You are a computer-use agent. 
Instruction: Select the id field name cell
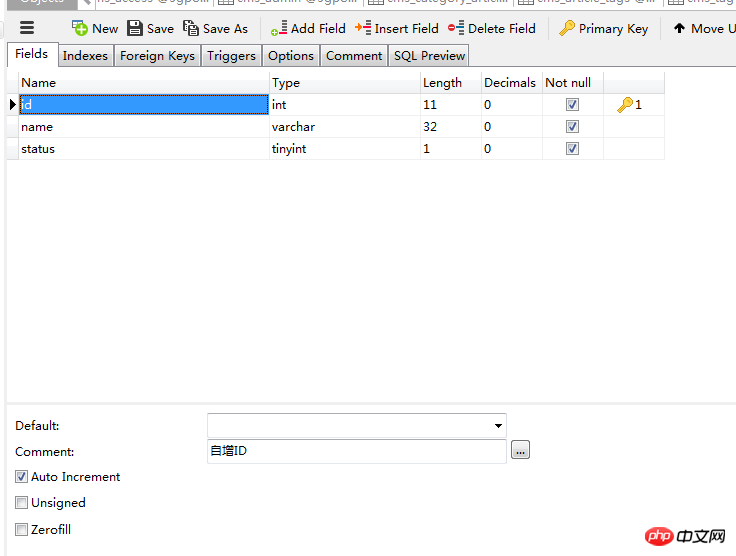tap(144, 104)
